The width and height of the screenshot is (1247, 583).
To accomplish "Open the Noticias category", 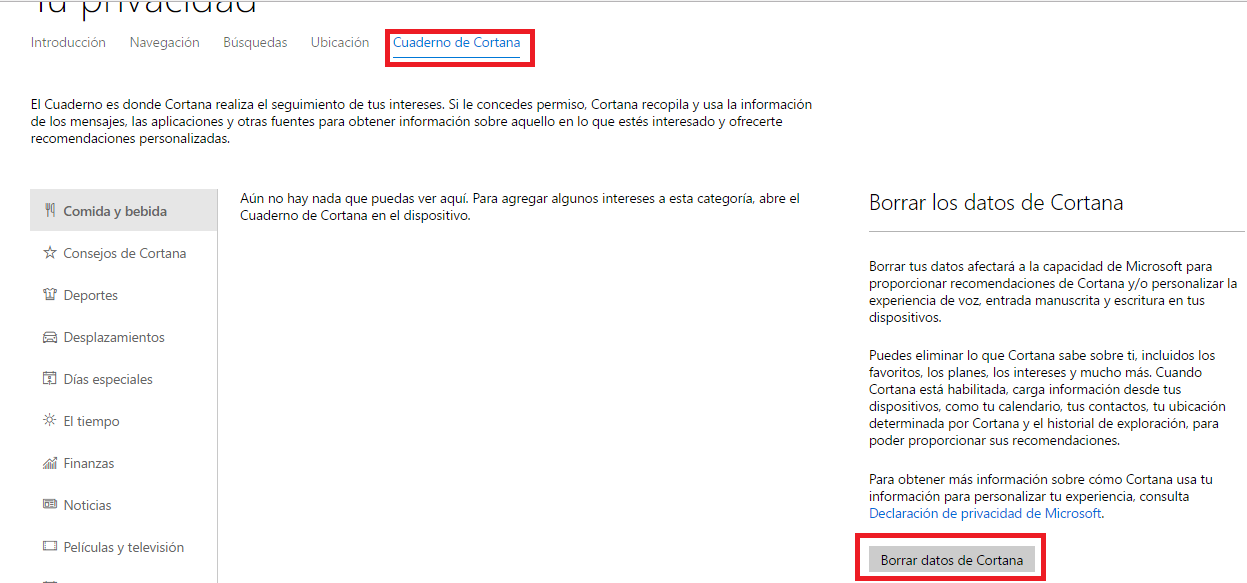I will [x=124, y=505].
